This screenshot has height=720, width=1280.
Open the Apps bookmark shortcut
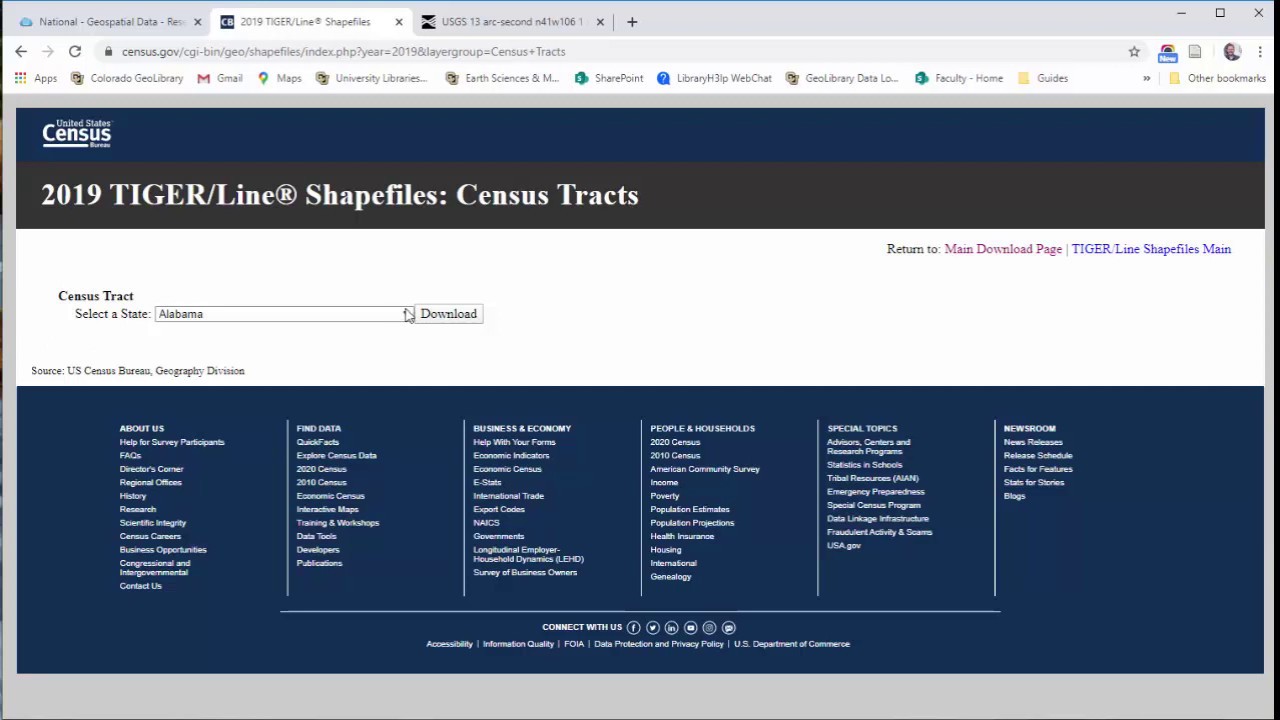pyautogui.click(x=36, y=78)
